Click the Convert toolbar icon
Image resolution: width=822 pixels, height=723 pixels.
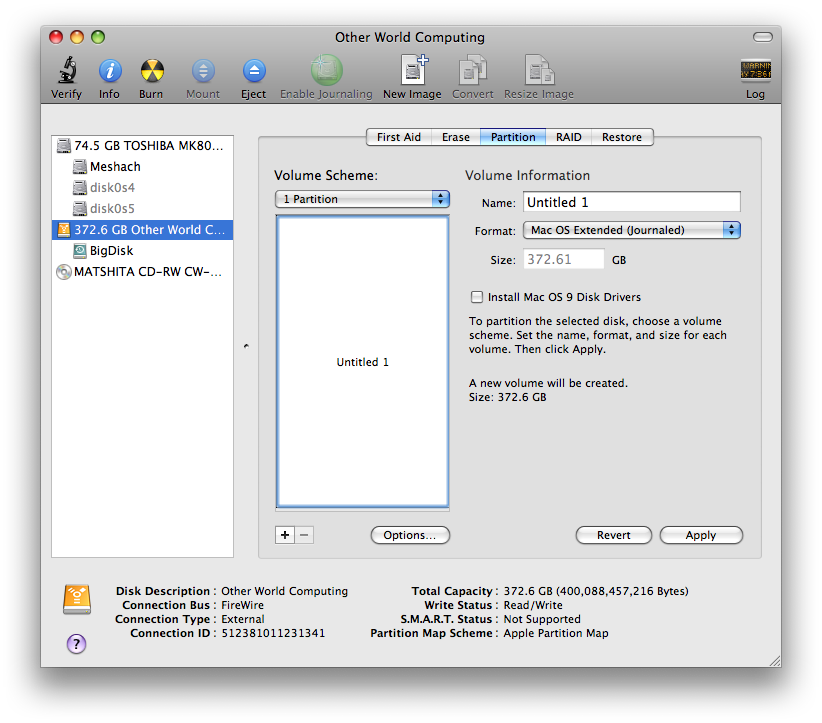point(472,70)
